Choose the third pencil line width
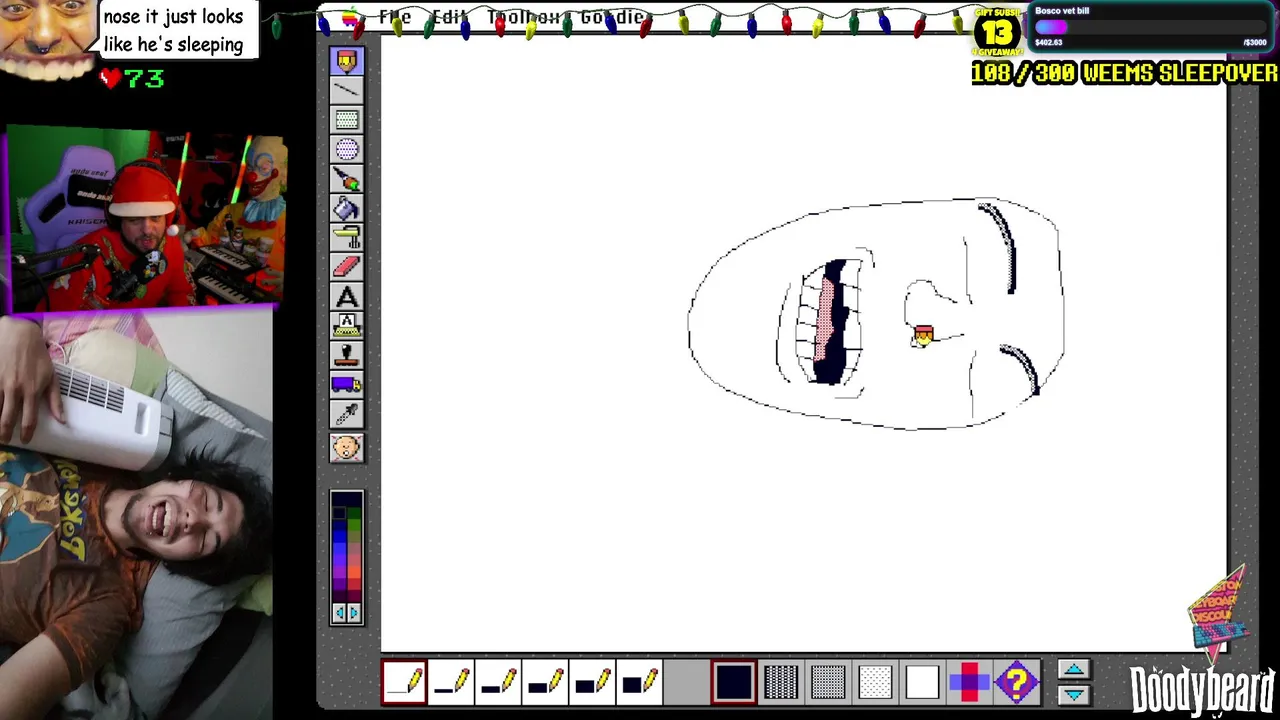This screenshot has height=720, width=1280. pos(498,682)
